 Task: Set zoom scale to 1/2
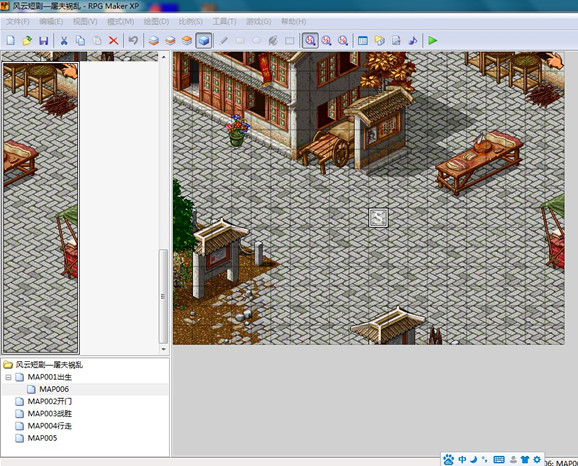pos(327,40)
